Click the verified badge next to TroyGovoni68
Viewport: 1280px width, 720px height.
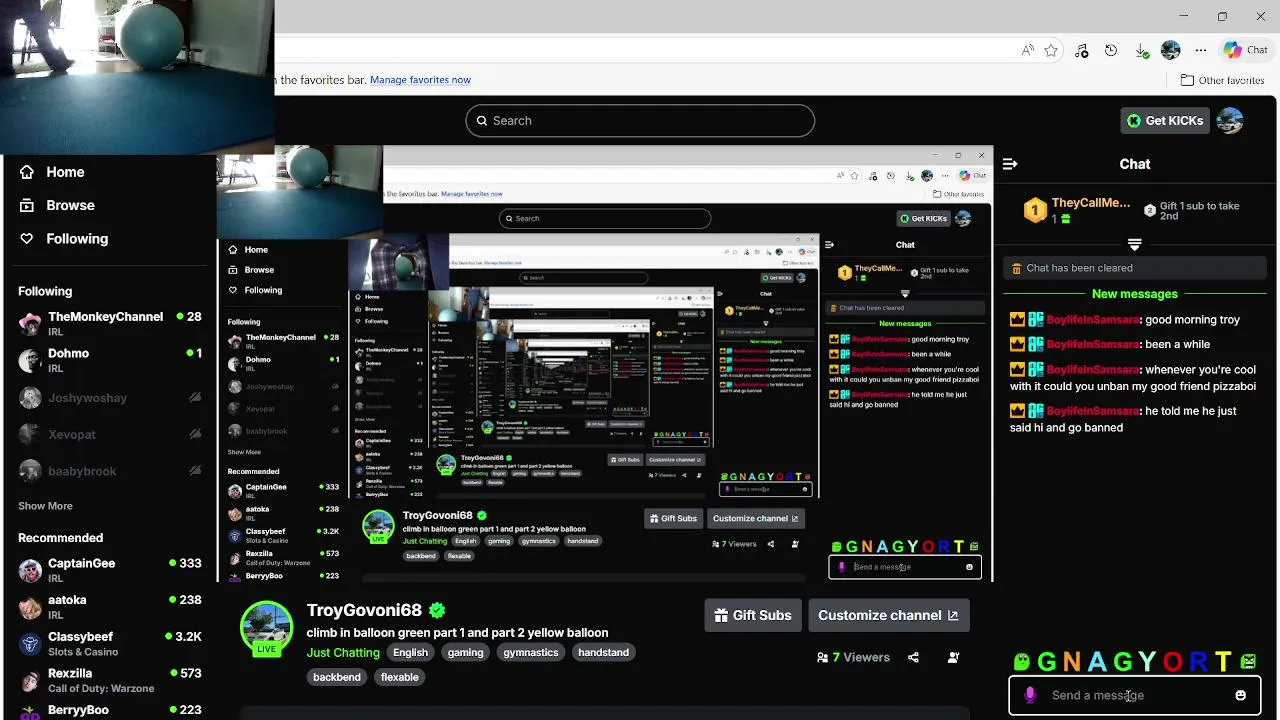[x=437, y=610]
